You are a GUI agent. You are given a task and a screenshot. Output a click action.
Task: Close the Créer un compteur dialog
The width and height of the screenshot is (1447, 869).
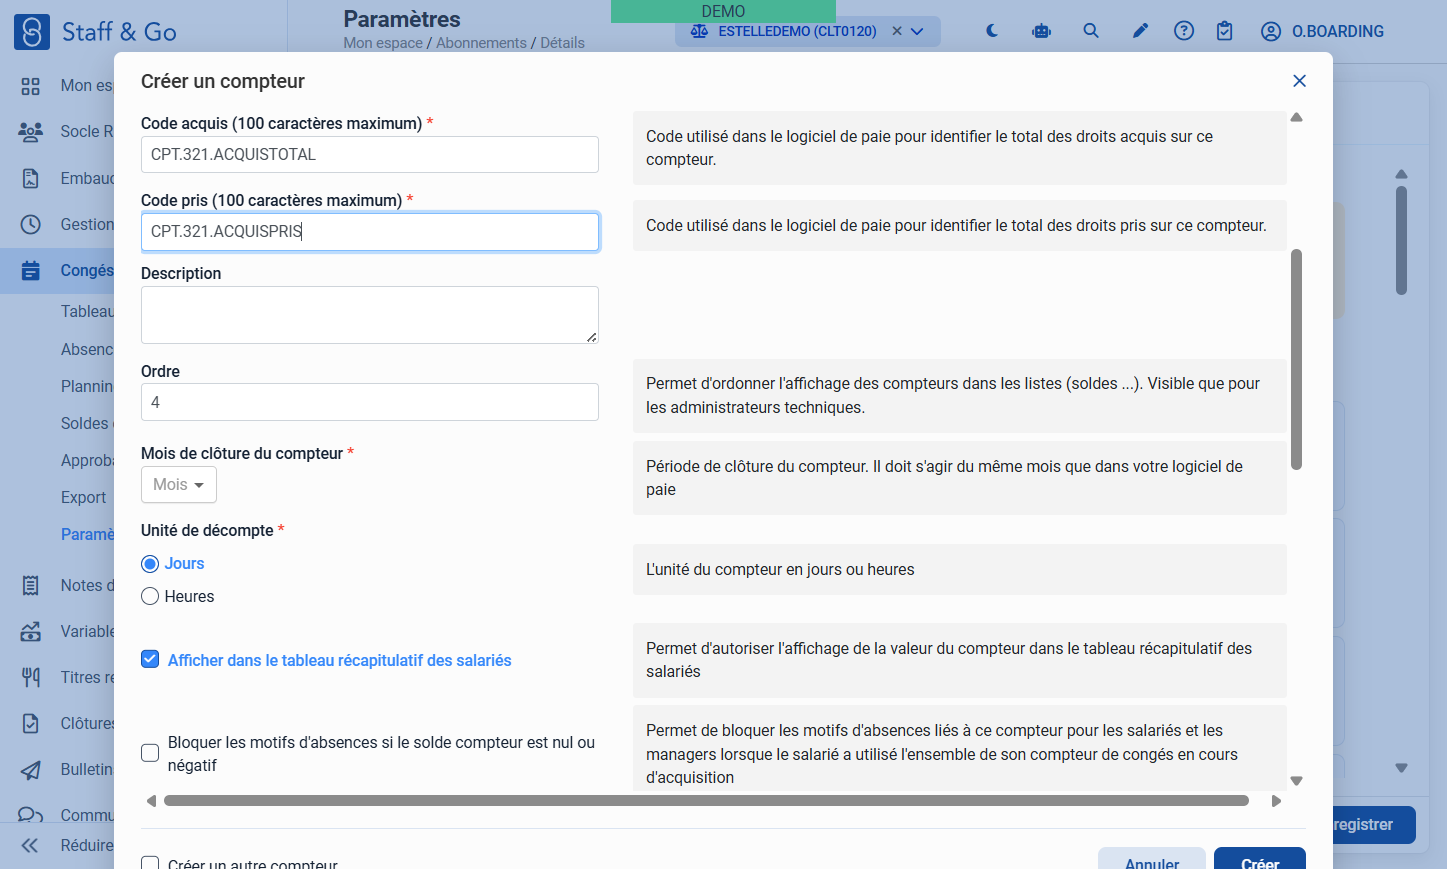1299,81
